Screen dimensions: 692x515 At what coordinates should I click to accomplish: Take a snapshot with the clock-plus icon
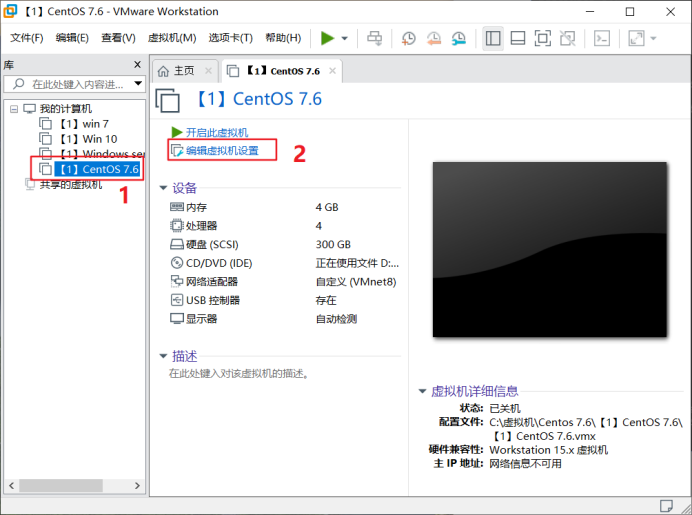point(409,38)
